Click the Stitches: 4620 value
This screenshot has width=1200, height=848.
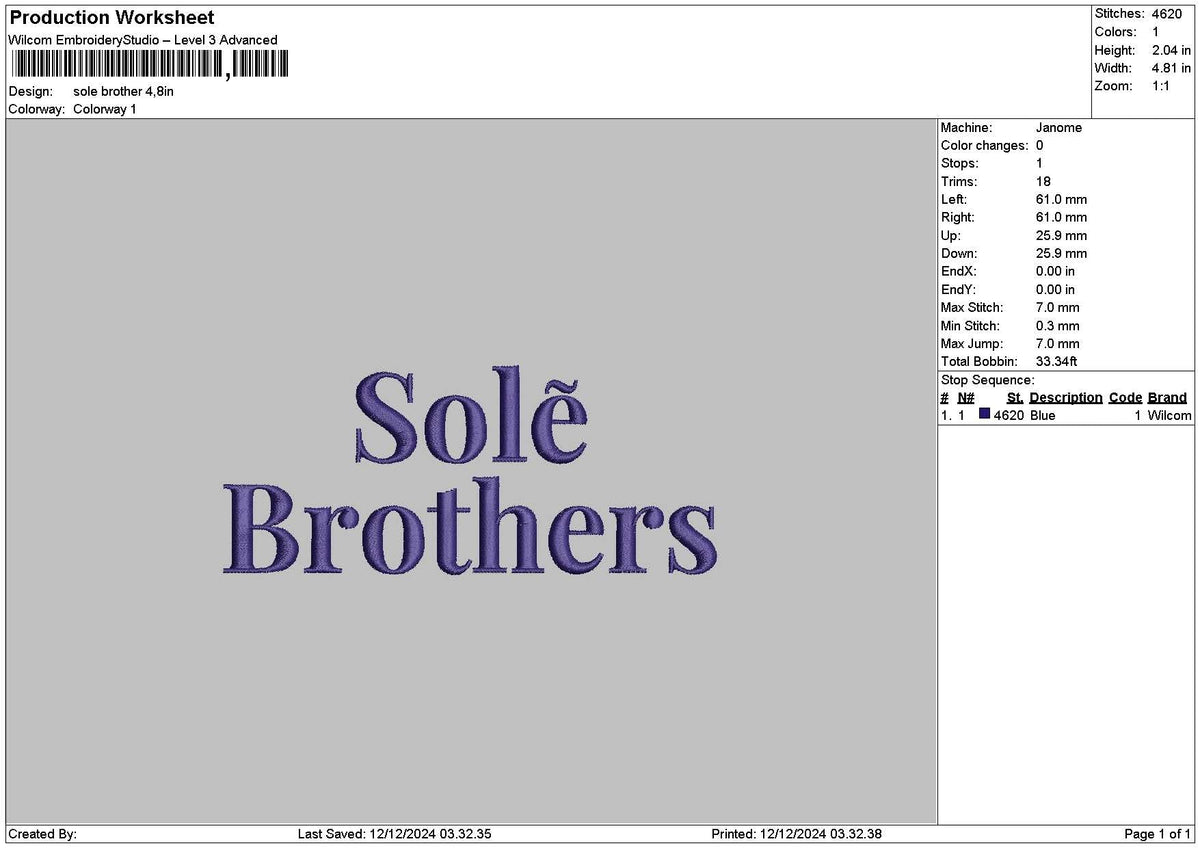click(1166, 14)
